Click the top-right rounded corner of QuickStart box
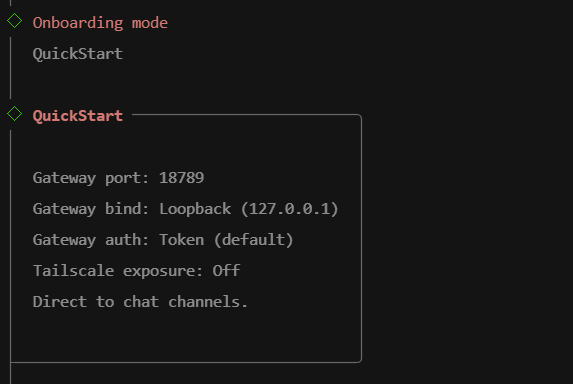Screen dimensions: 573x384 pos(359,117)
